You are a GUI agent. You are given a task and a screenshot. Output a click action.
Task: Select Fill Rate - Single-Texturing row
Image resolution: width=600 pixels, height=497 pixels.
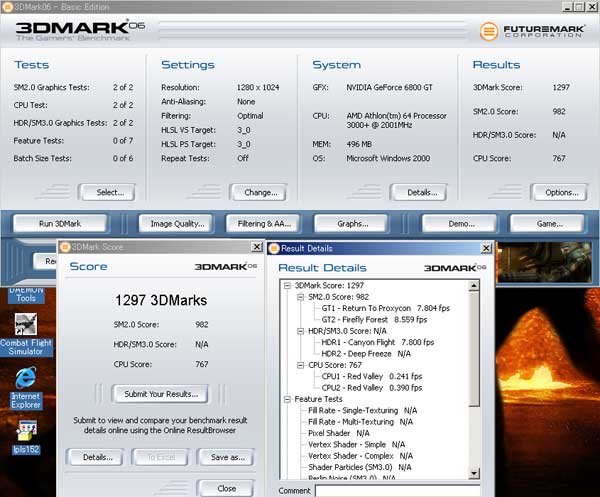[362, 411]
